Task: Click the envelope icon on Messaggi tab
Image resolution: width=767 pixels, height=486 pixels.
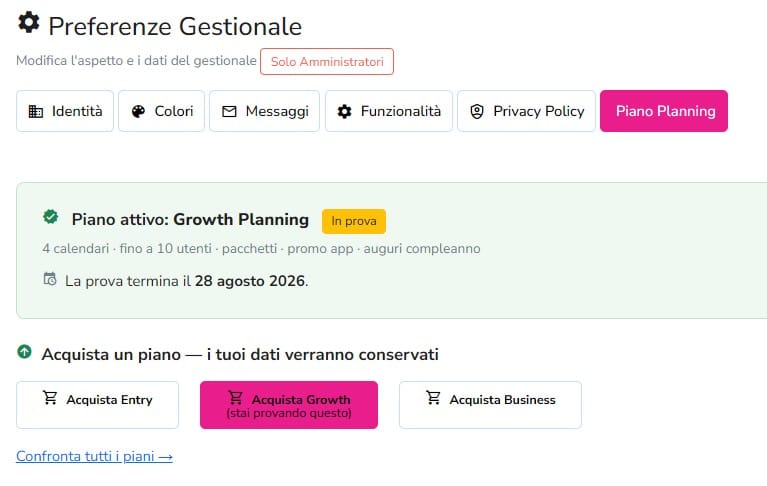Action: click(229, 111)
